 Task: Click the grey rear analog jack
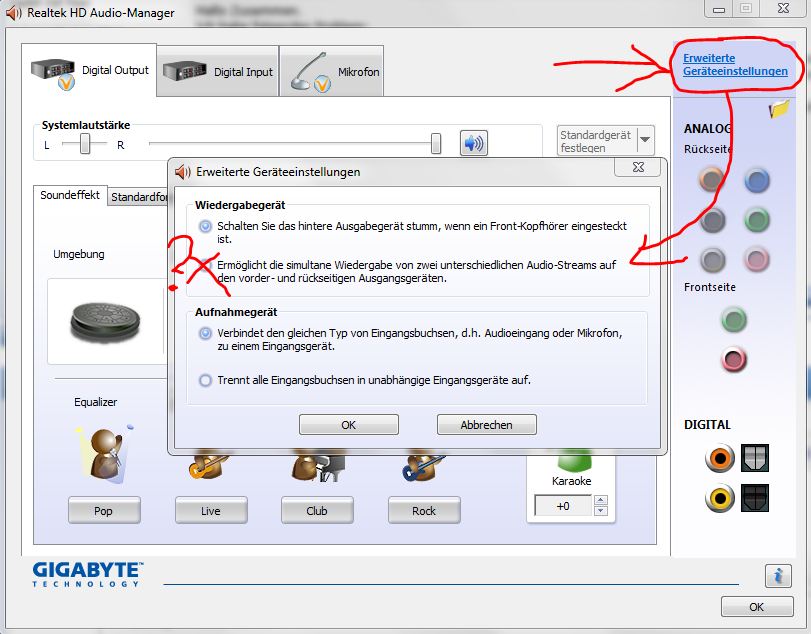pos(713,260)
